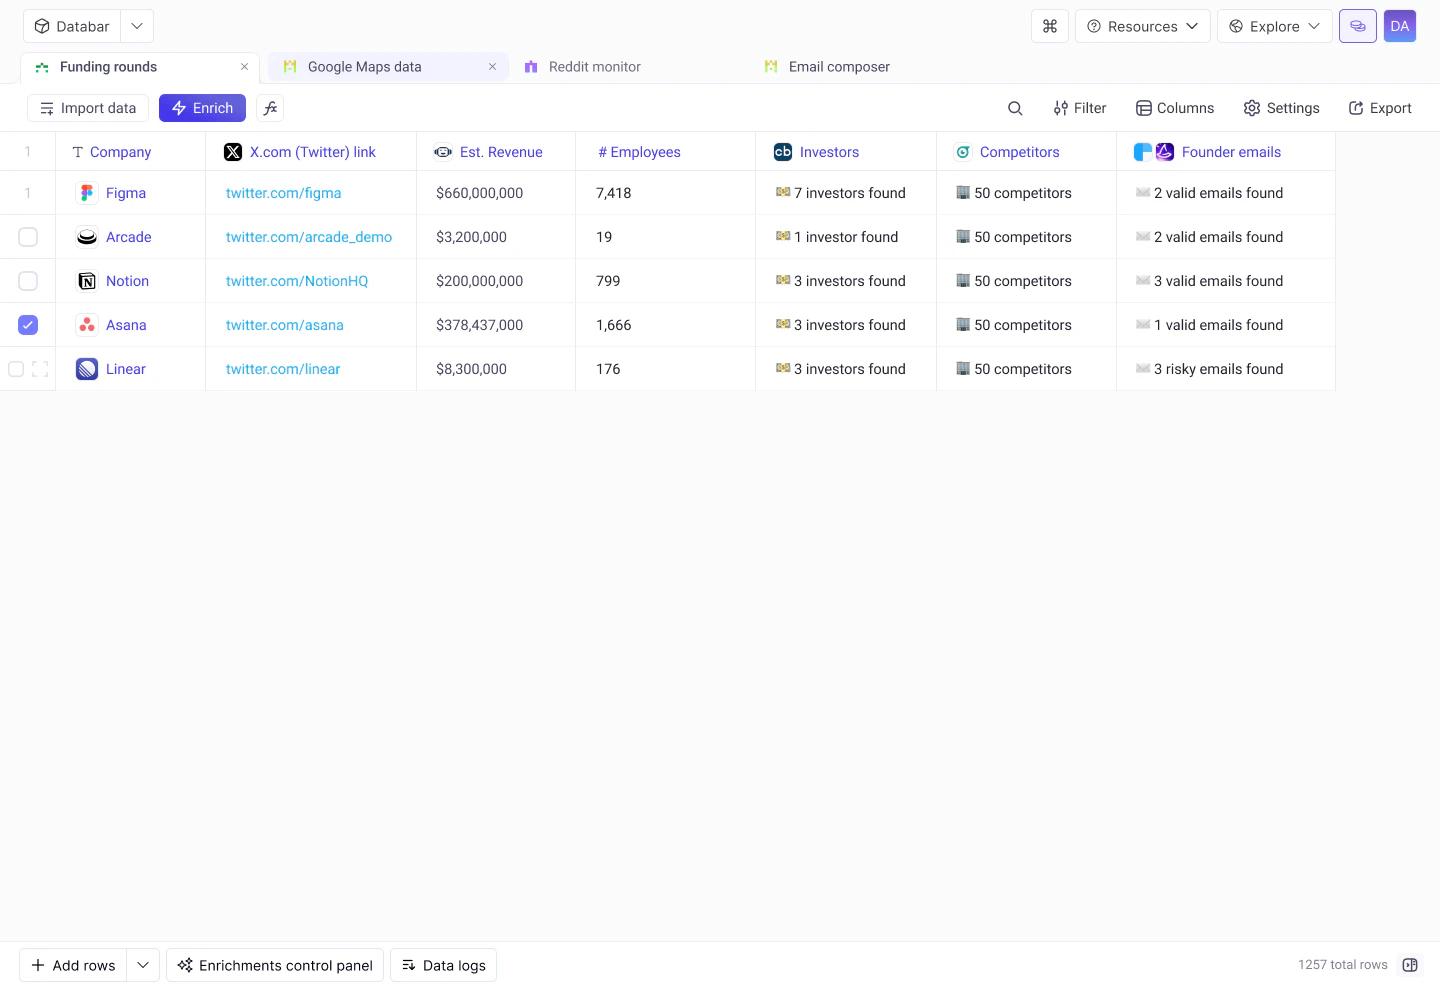Click the '7 investors found' cell
The width and height of the screenshot is (1440, 989).
tap(846, 193)
